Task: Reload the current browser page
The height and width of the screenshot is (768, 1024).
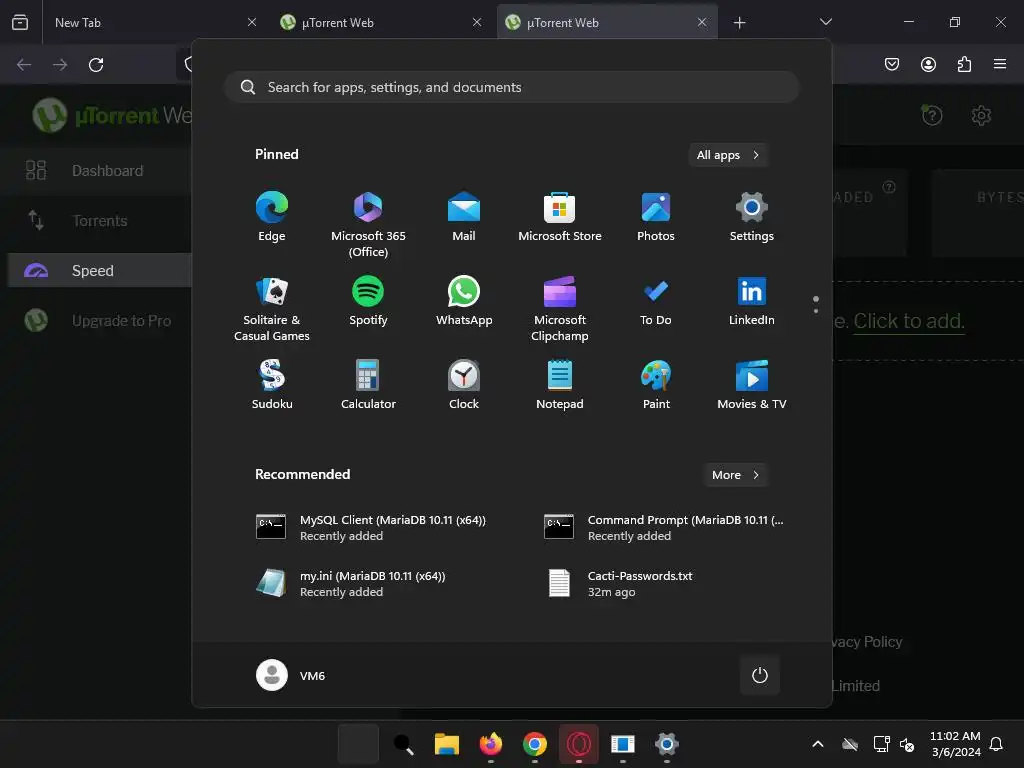Action: point(96,65)
